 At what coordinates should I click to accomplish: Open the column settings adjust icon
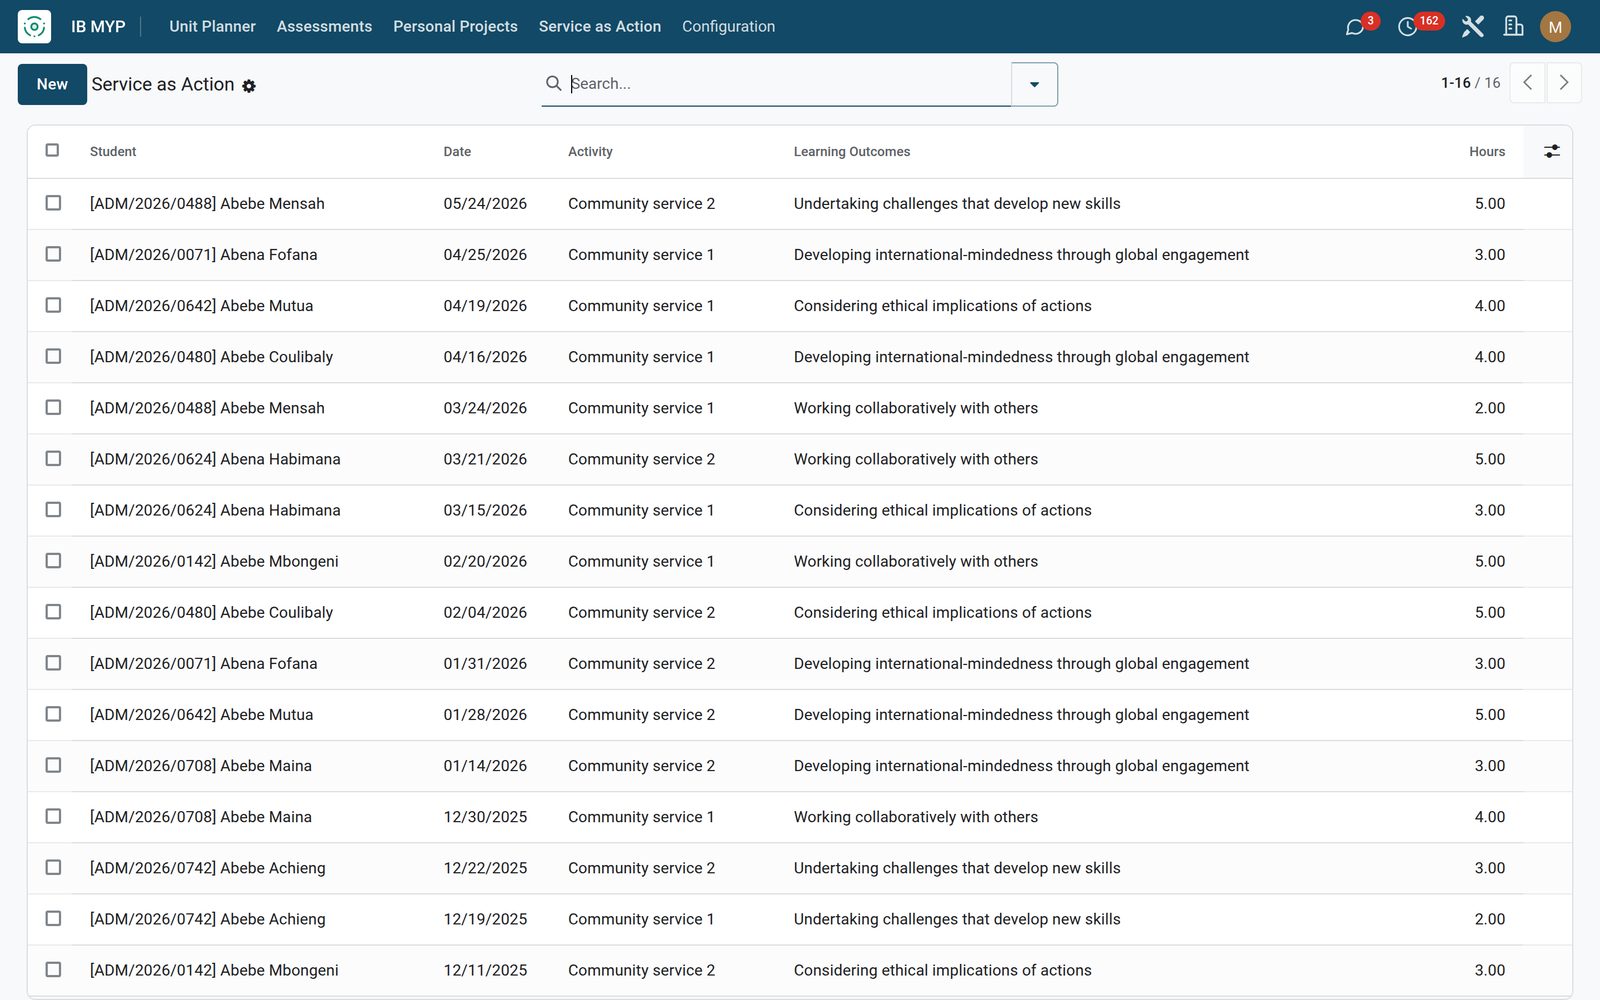[x=1551, y=151]
